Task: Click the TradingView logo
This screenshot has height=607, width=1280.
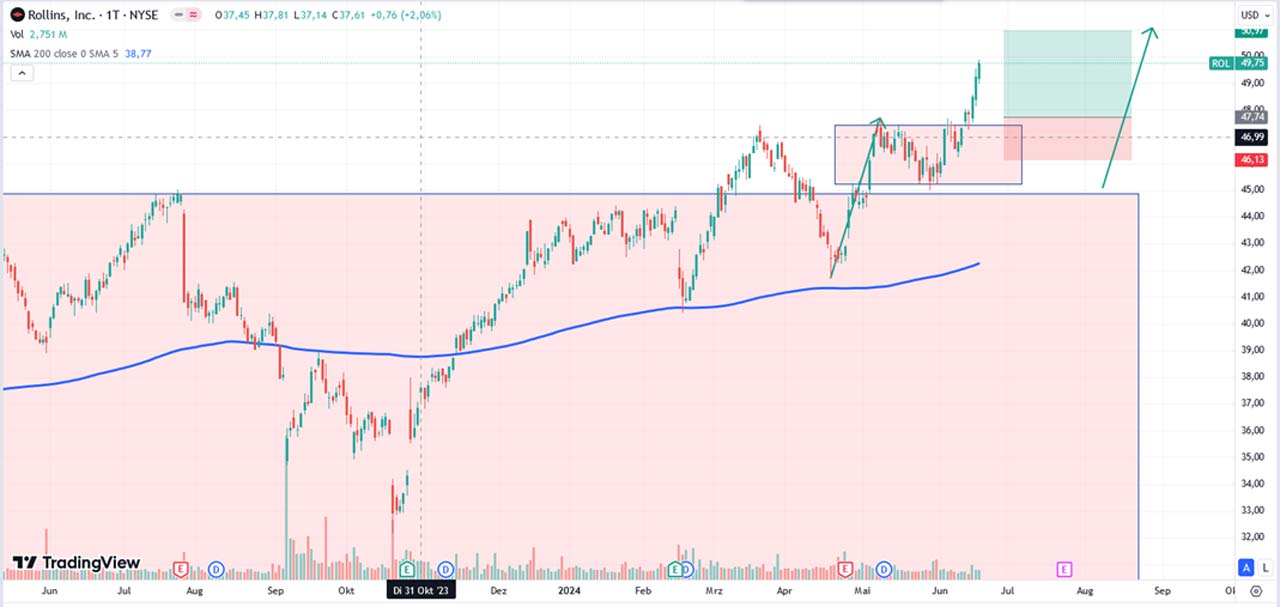Action: click(76, 563)
